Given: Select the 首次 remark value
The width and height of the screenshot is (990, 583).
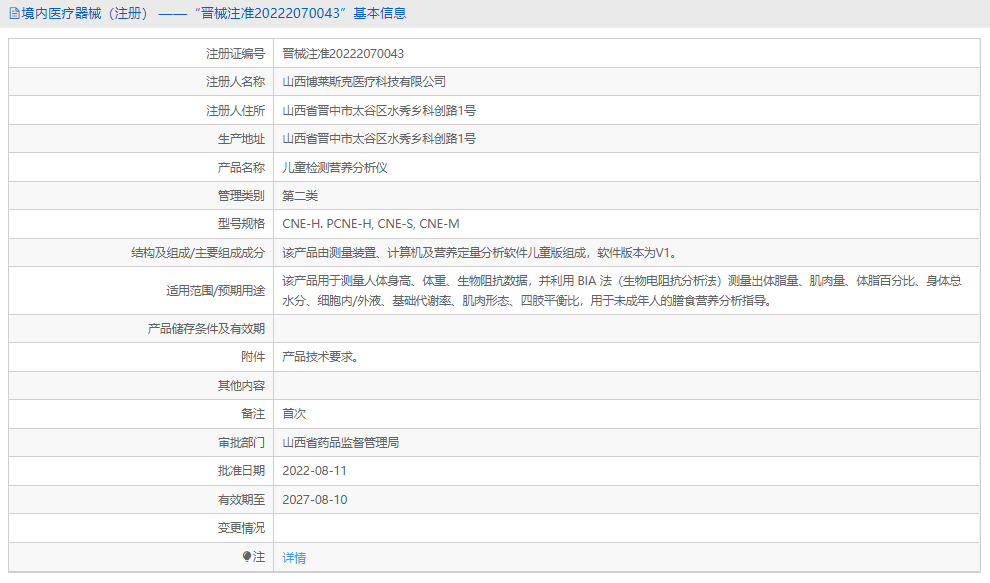Looking at the screenshot, I should tap(294, 414).
